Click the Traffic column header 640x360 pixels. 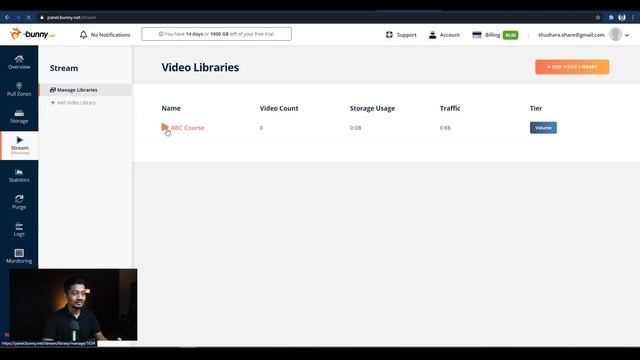pos(450,108)
